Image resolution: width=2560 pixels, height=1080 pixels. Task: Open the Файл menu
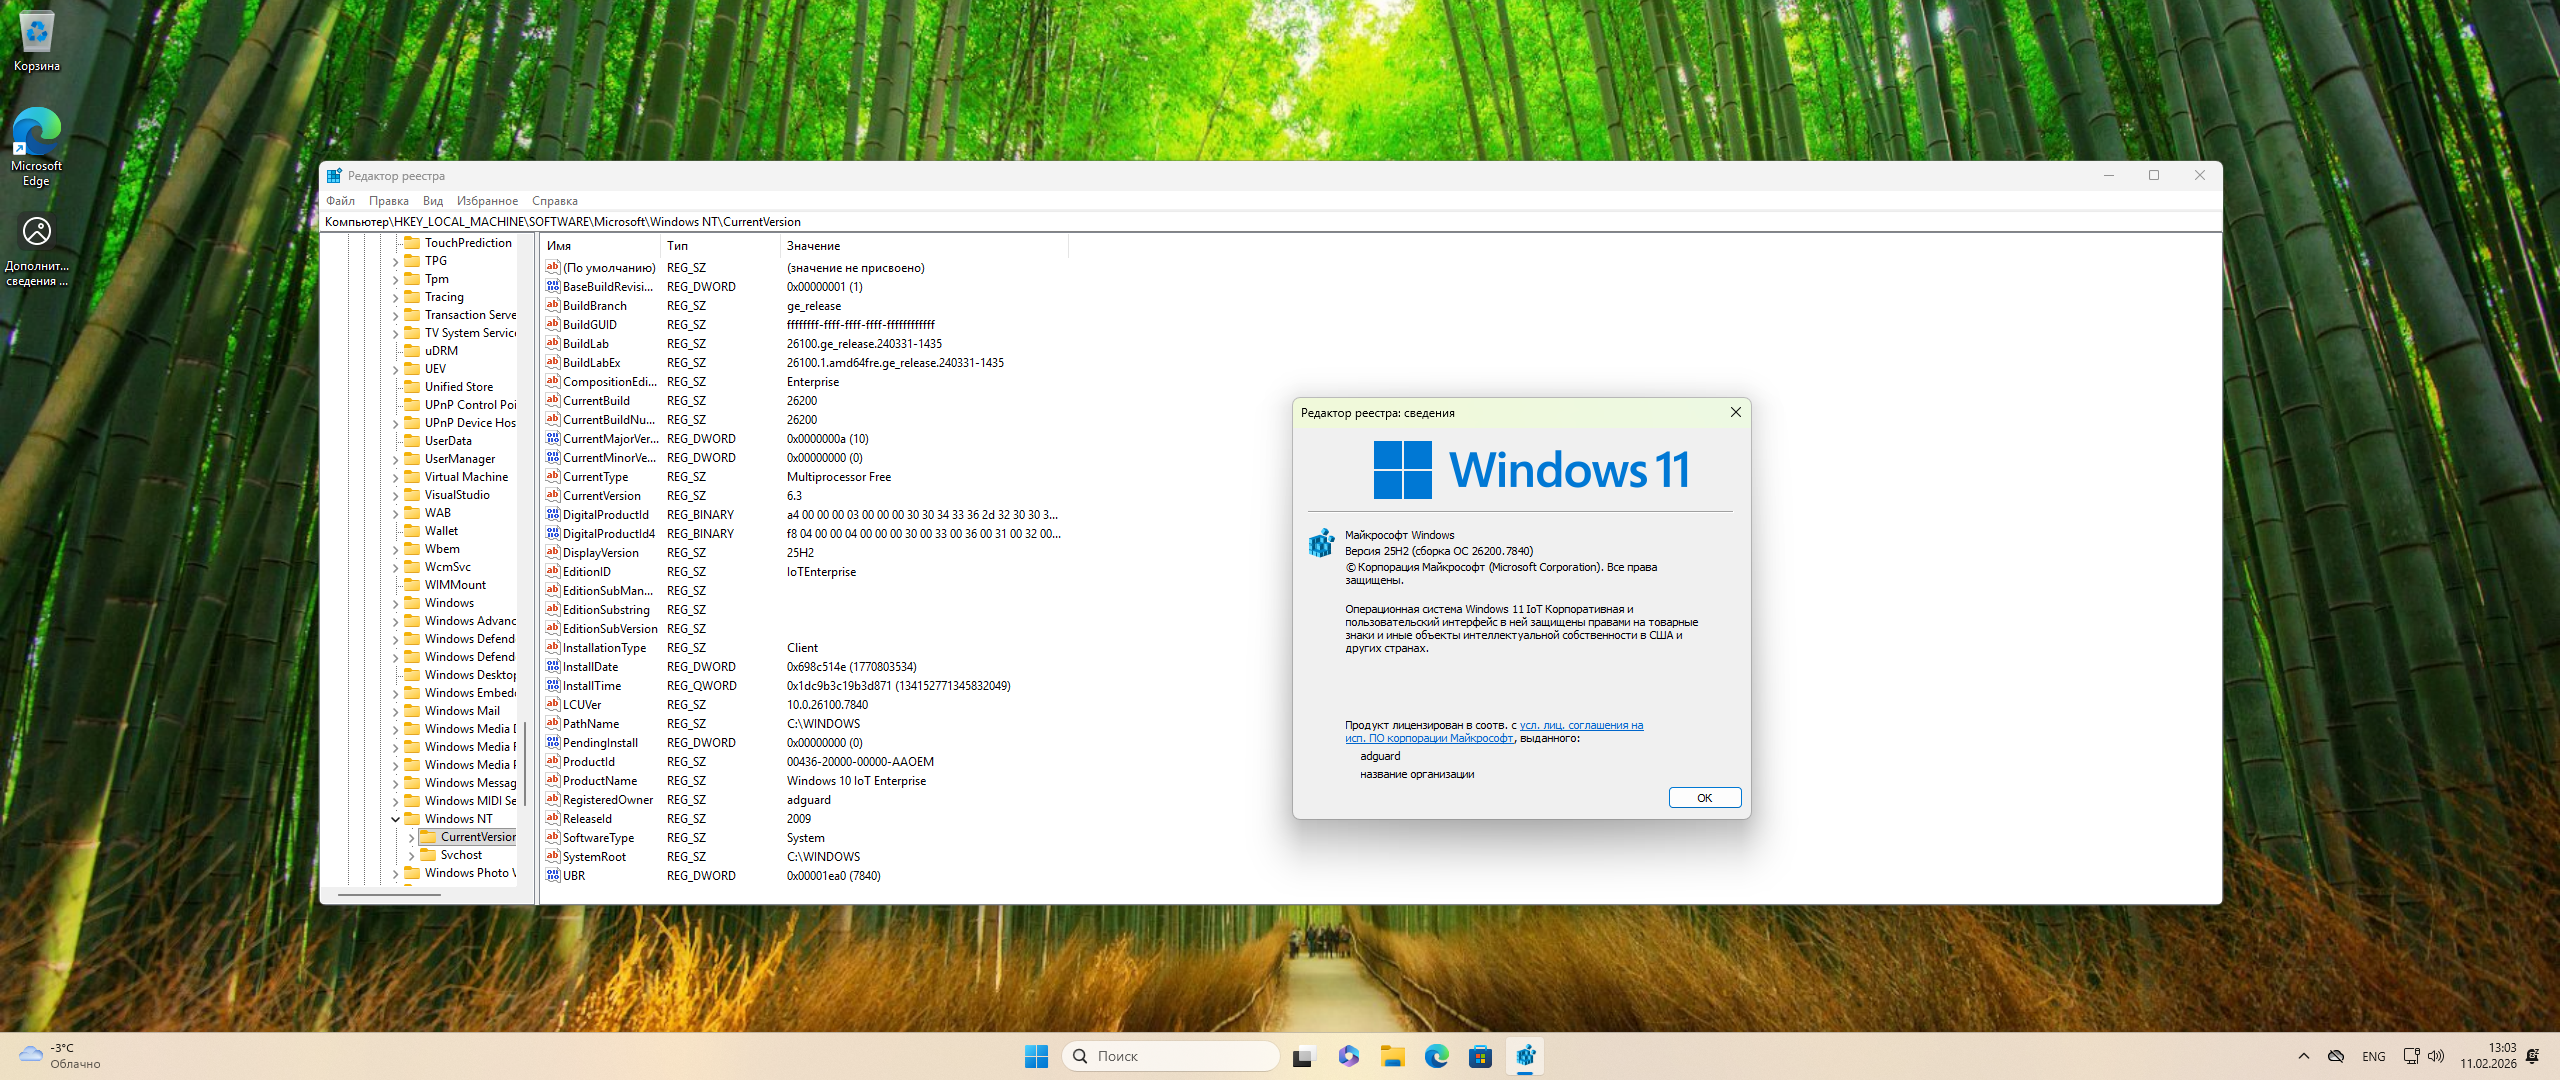(x=340, y=201)
